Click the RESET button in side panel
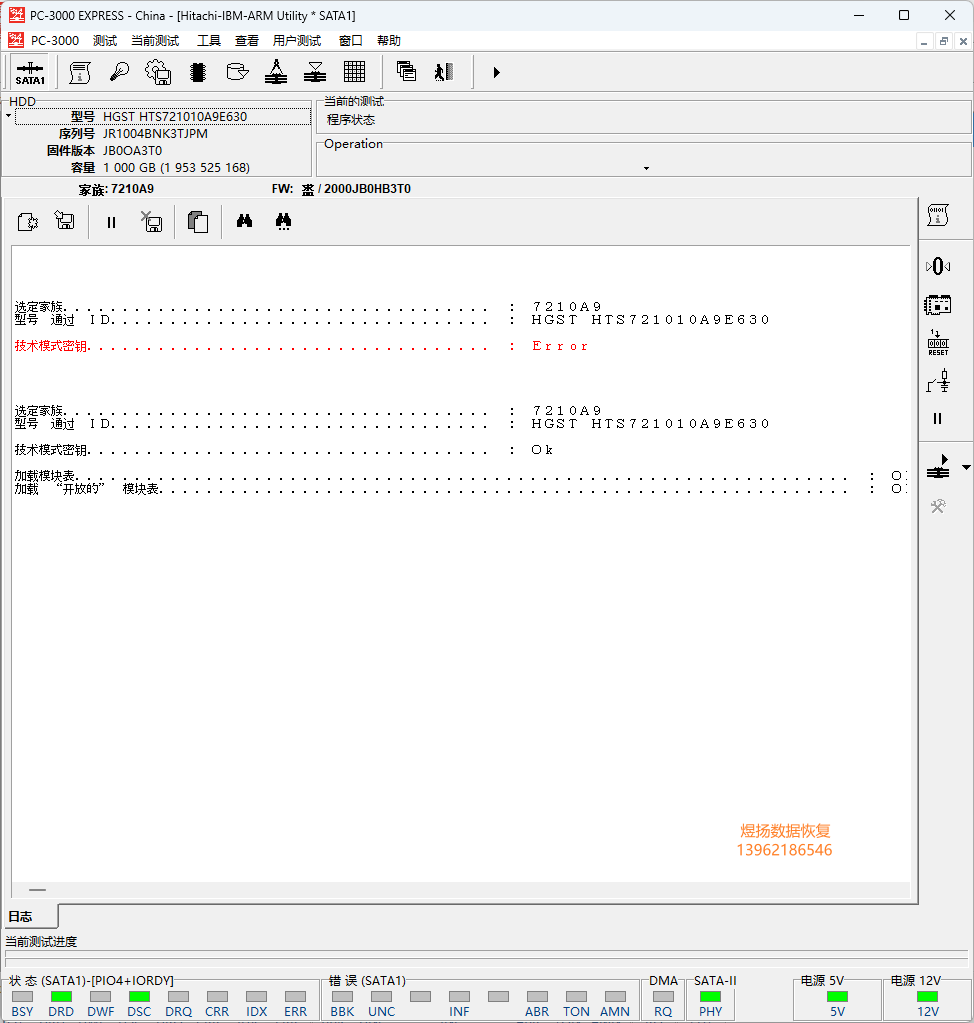974x1023 pixels. (x=938, y=343)
